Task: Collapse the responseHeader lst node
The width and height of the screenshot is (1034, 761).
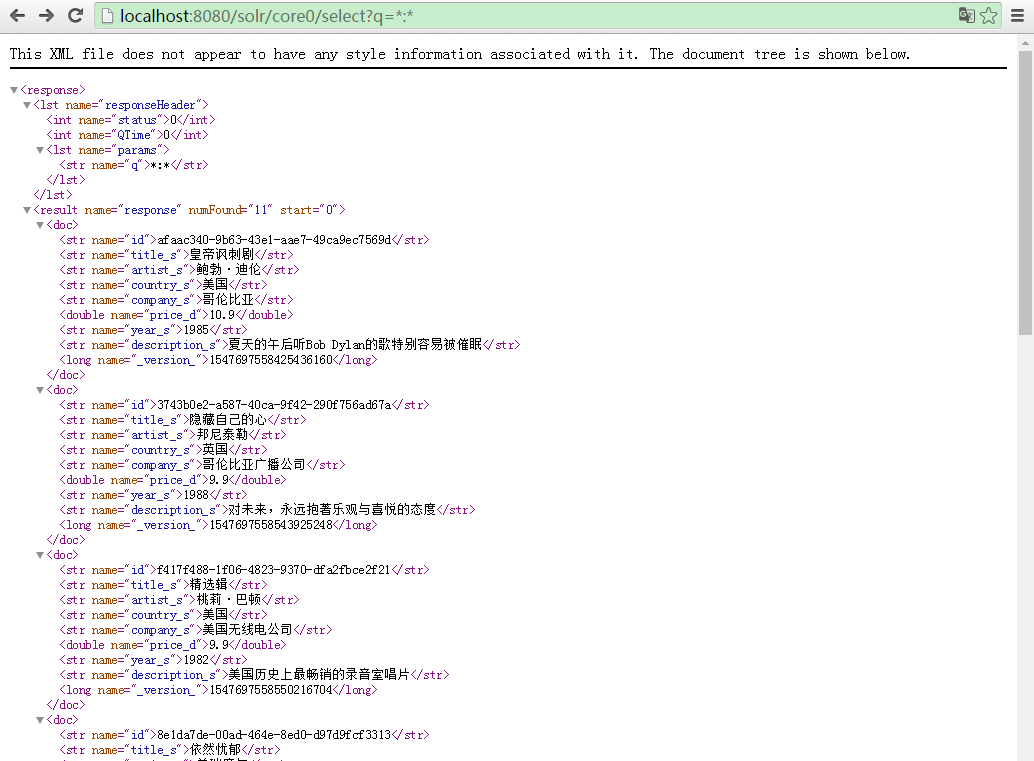Action: (28, 105)
